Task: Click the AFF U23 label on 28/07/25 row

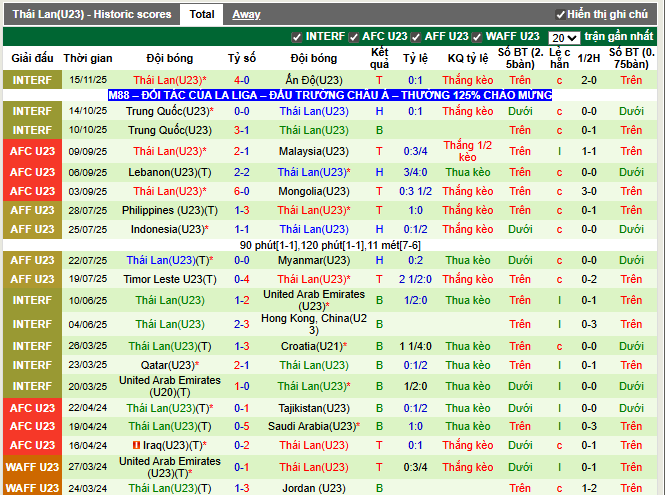Action: [x=32, y=210]
